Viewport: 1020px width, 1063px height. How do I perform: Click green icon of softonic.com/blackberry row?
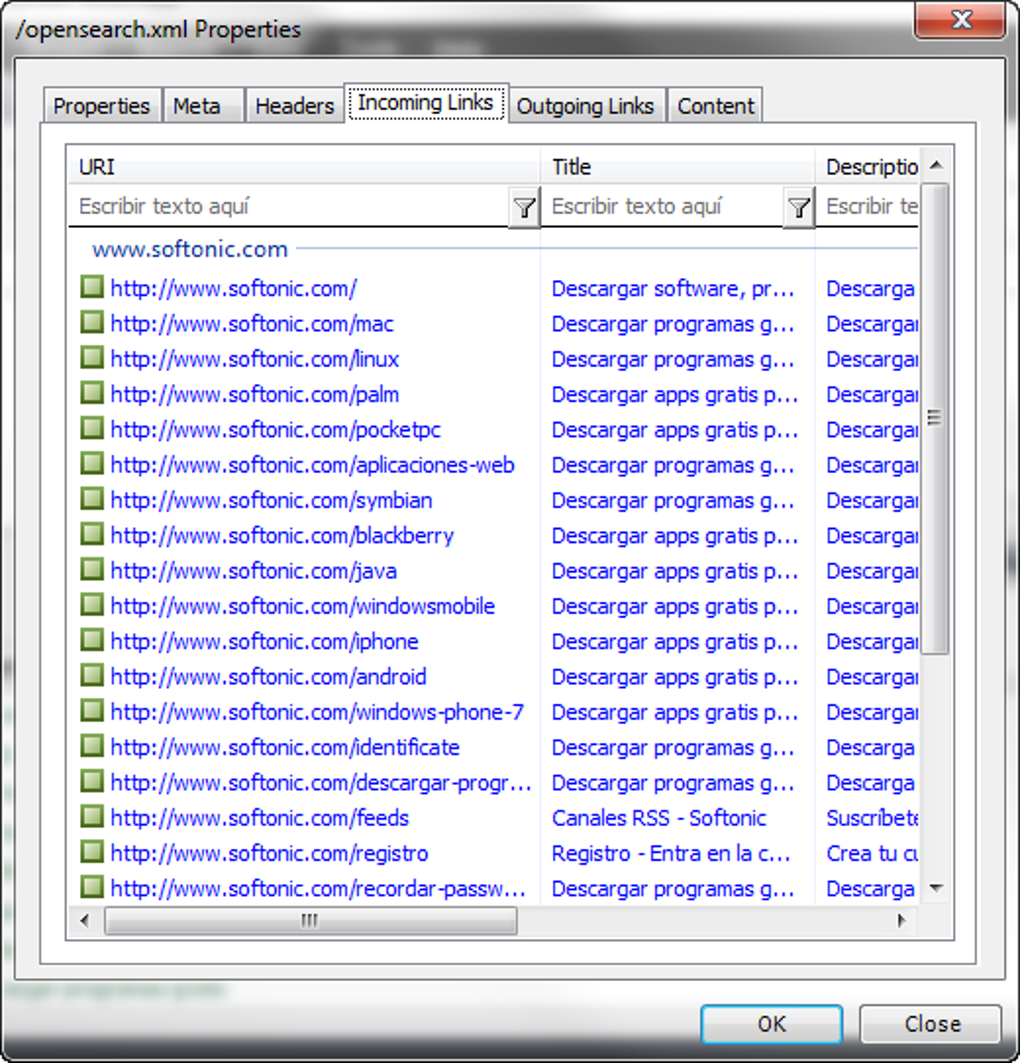(x=91, y=534)
